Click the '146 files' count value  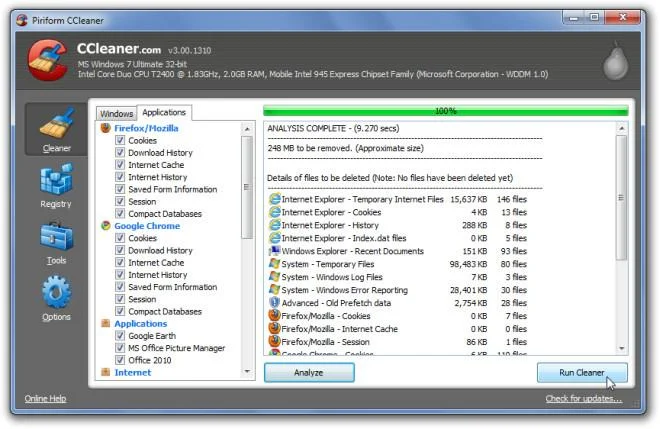click(511, 199)
